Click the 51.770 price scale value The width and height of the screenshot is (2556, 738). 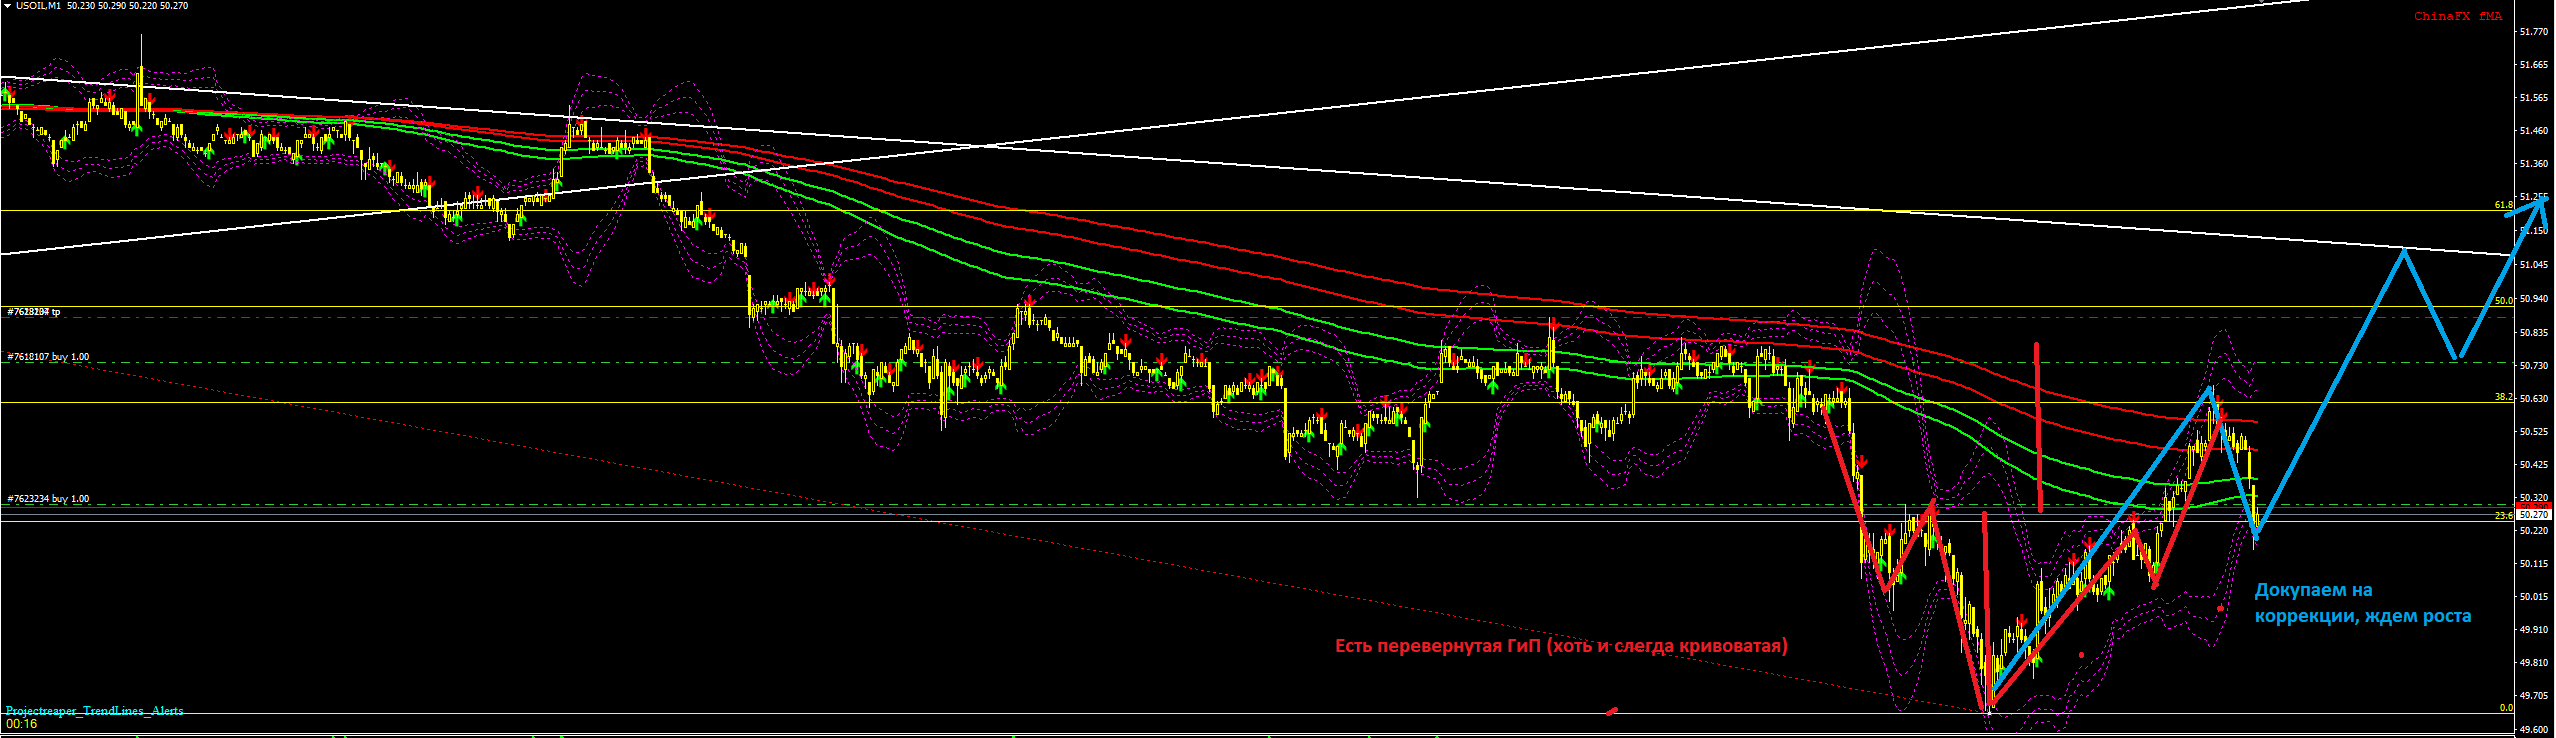coord(2534,32)
